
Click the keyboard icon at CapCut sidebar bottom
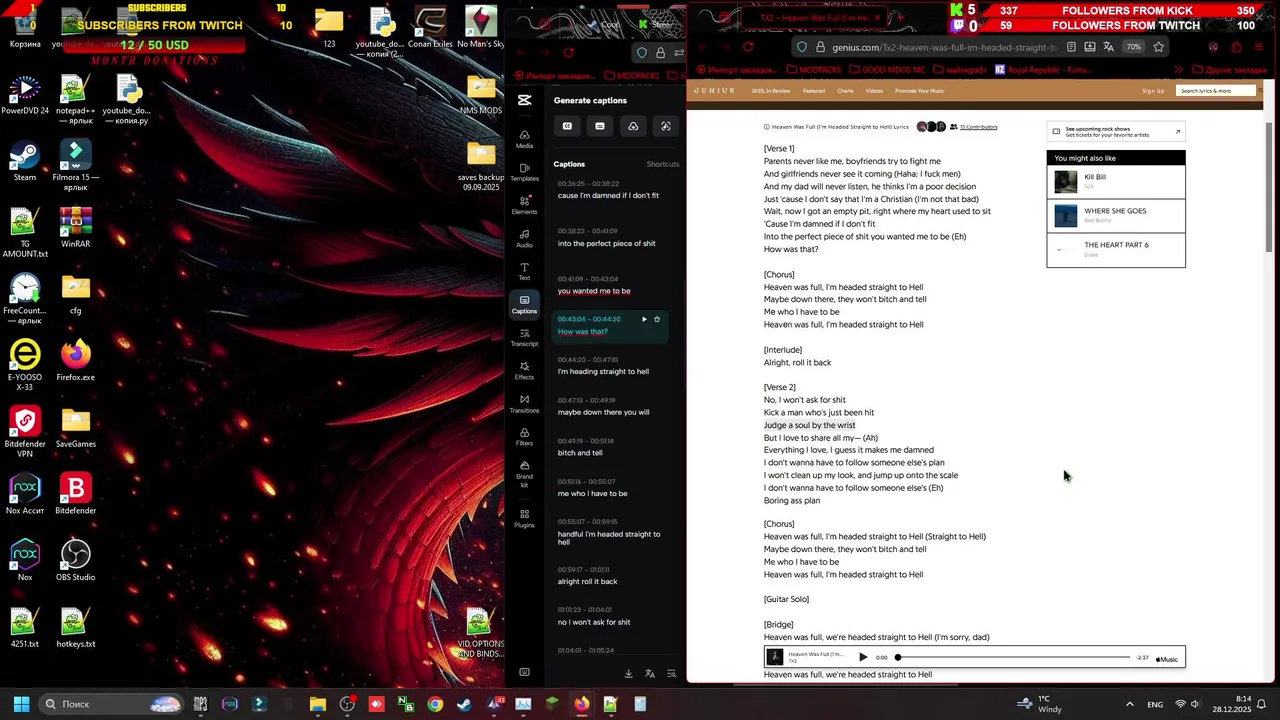tap(524, 672)
